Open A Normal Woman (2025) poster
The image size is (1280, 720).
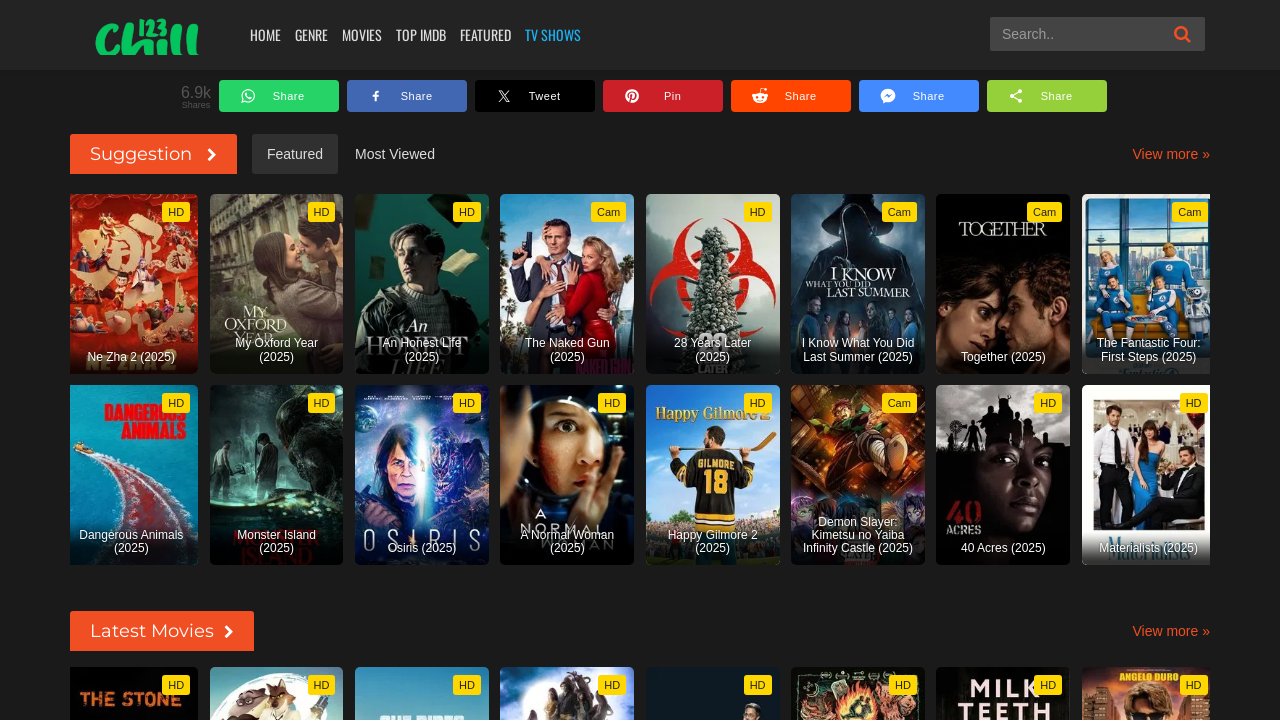click(x=567, y=475)
